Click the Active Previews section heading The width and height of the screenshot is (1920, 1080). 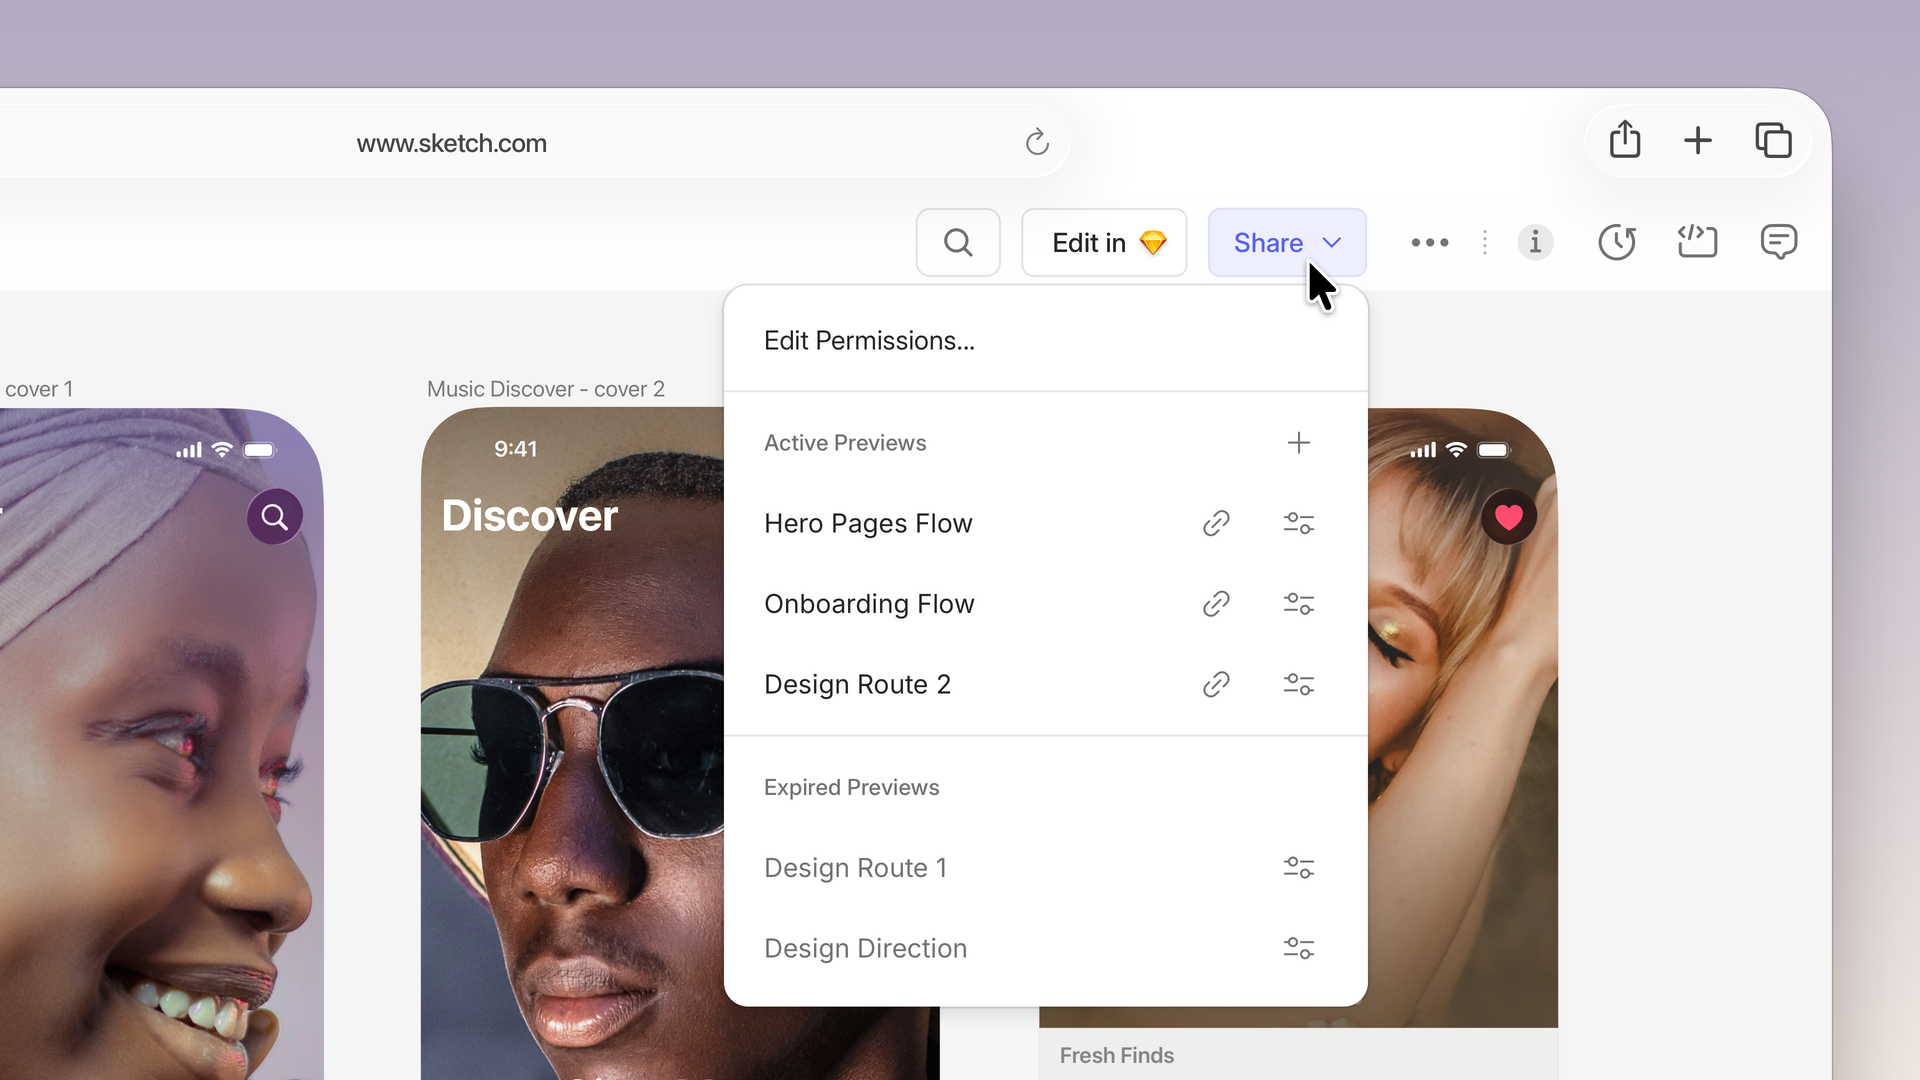click(845, 443)
